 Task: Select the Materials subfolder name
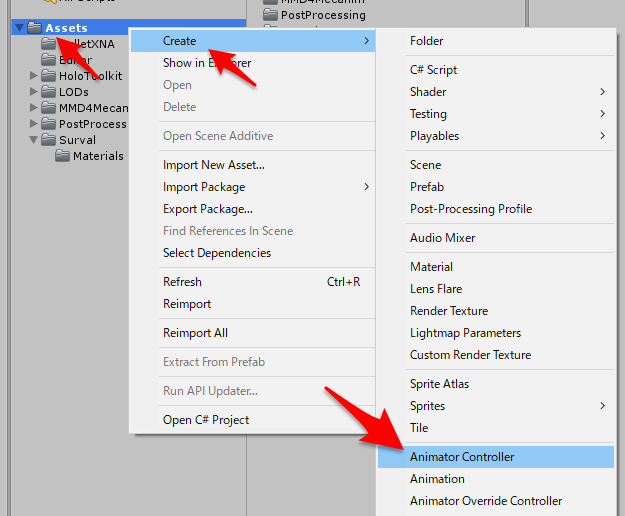98,156
